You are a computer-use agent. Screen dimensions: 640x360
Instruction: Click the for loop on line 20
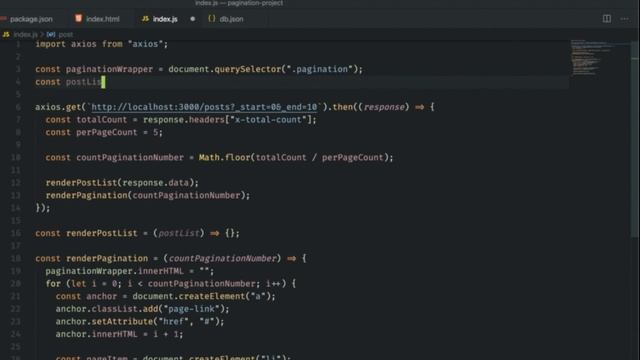[x=171, y=284]
